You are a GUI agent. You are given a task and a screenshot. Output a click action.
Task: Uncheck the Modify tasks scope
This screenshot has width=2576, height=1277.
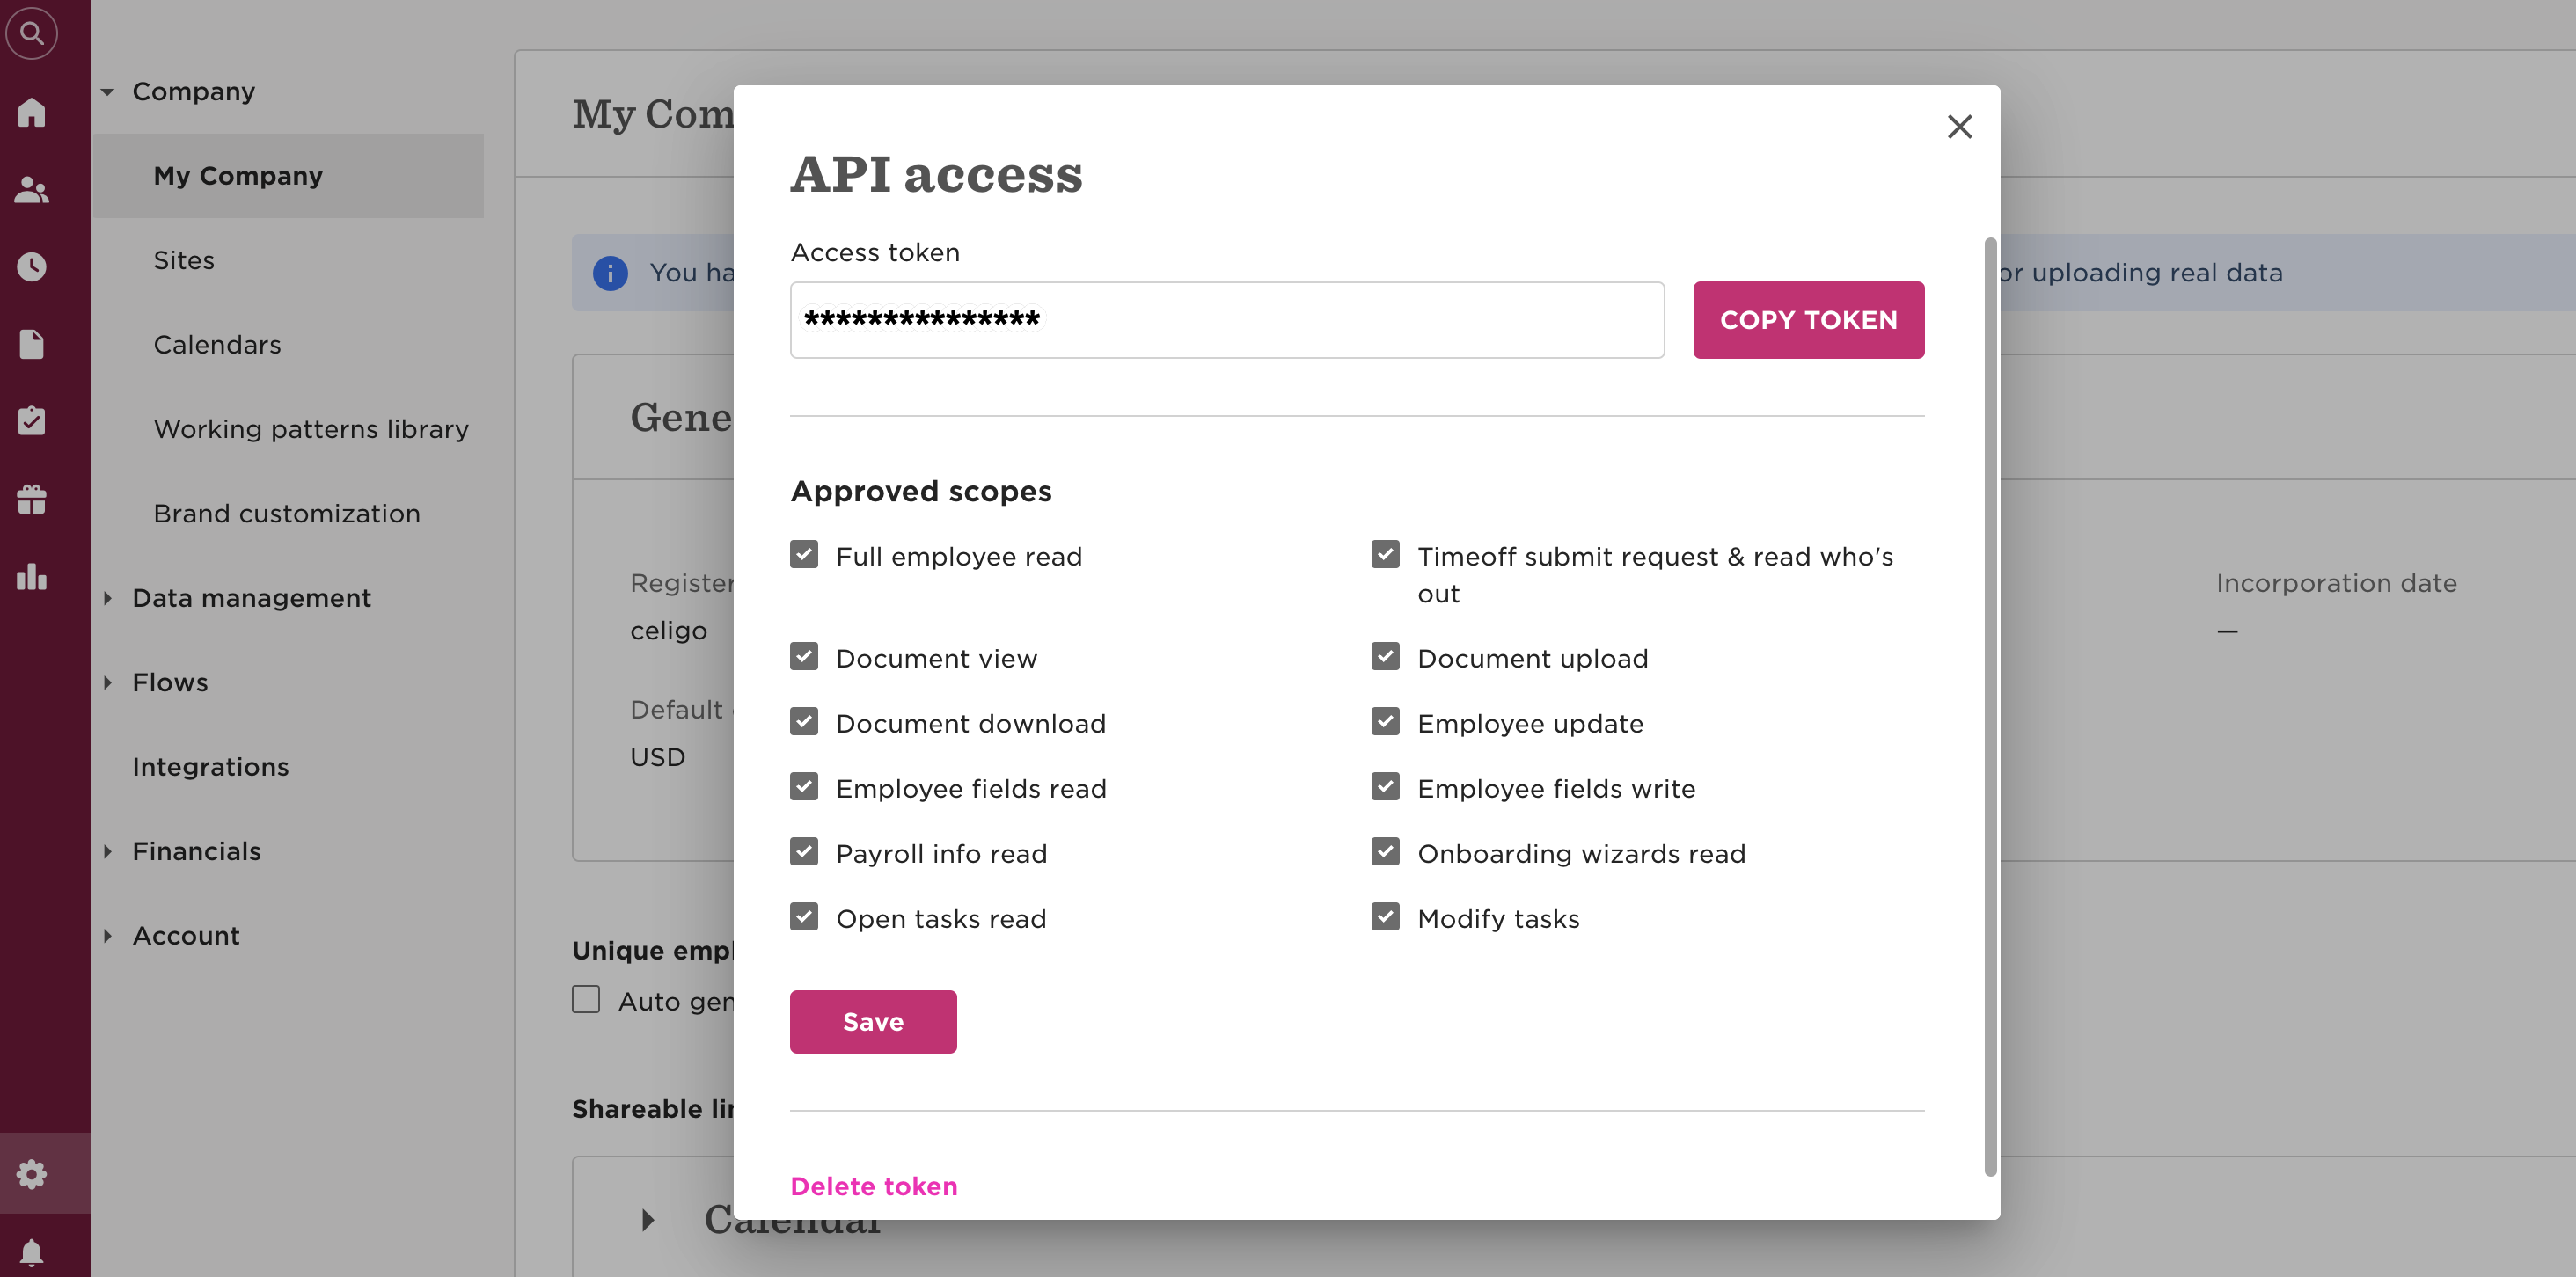pyautogui.click(x=1385, y=916)
